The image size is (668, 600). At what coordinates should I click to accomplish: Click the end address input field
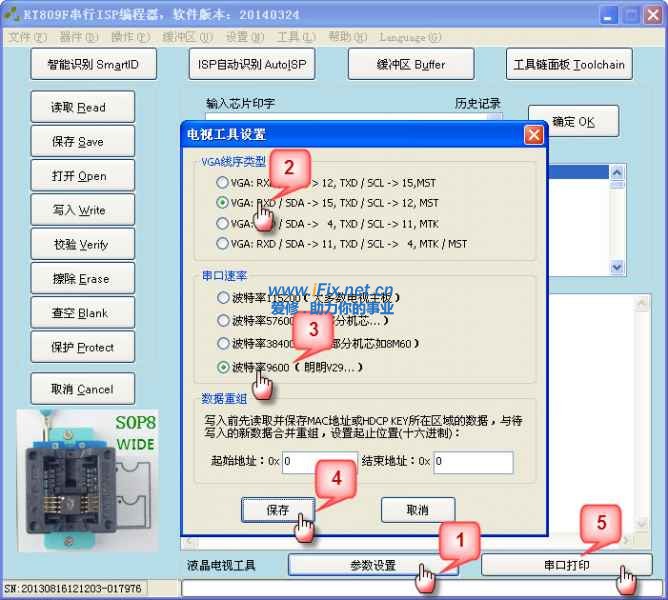[472, 462]
